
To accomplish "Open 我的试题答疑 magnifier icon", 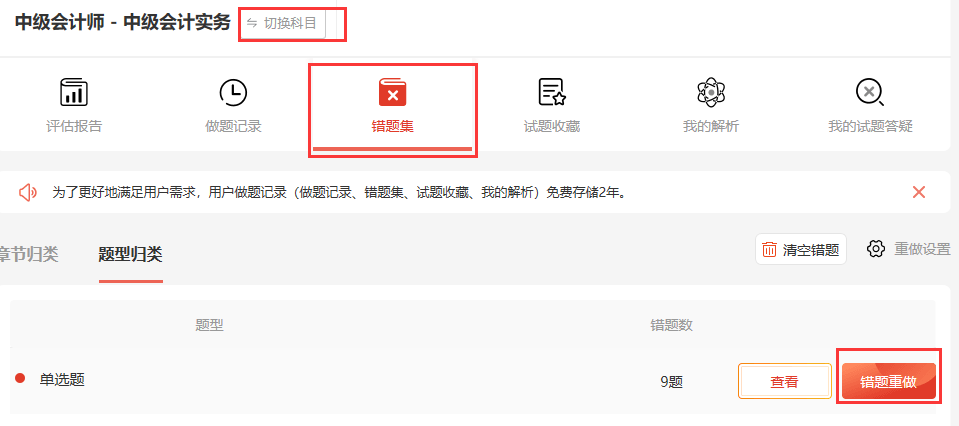I will coord(870,92).
